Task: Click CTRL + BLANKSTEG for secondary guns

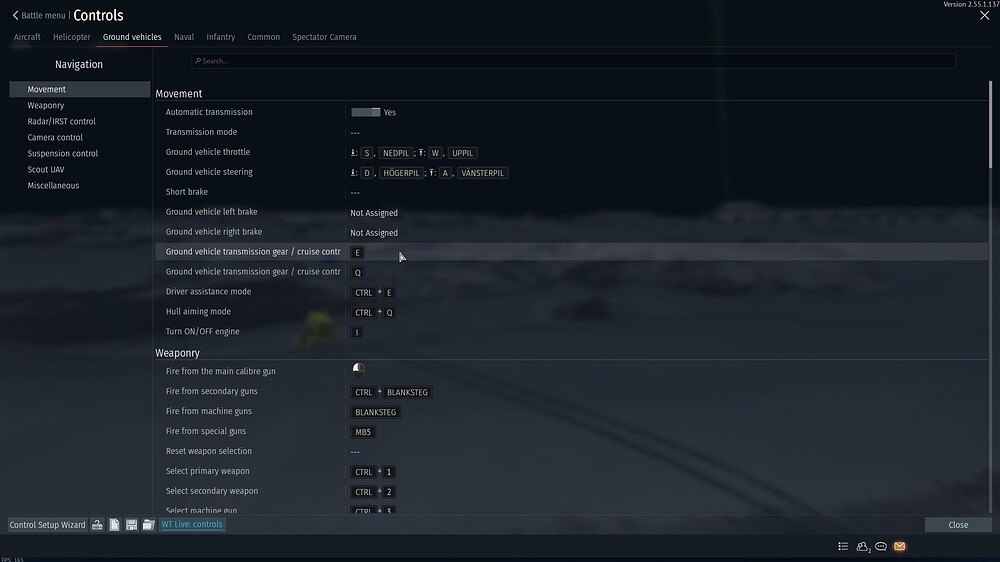Action: (391, 392)
